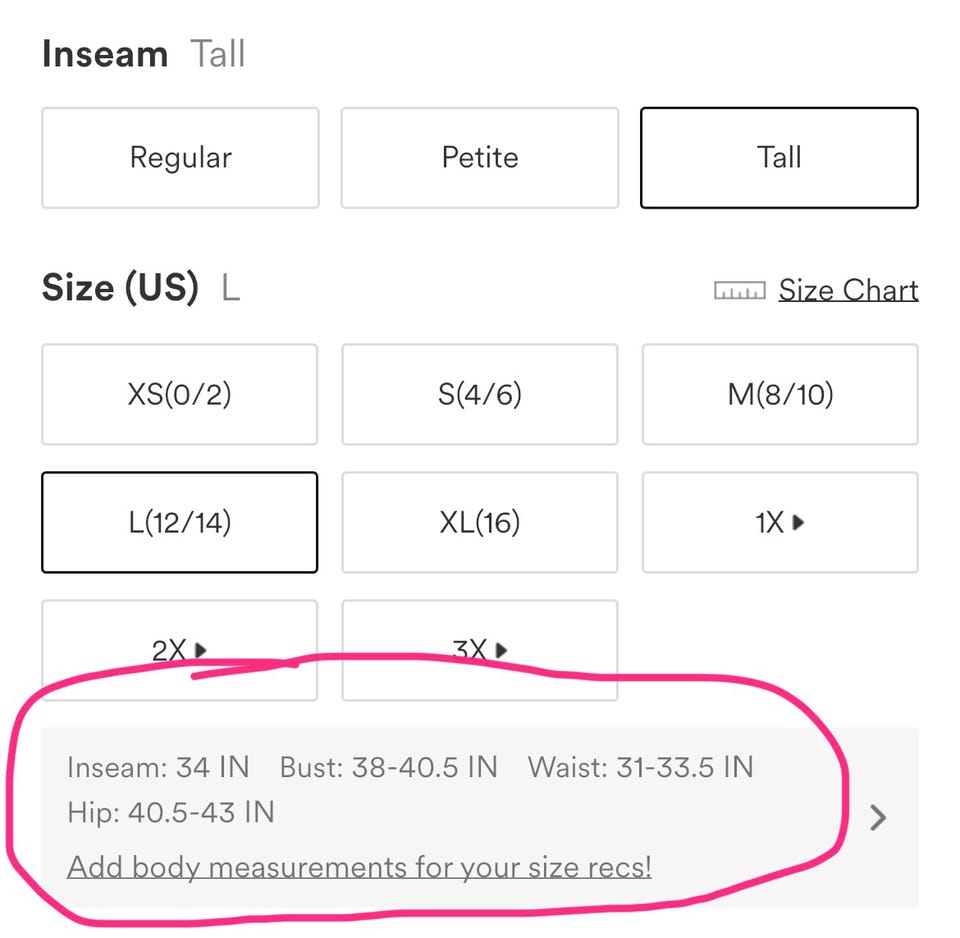Choose size L(12/14)
This screenshot has width=960, height=938.
[x=179, y=522]
